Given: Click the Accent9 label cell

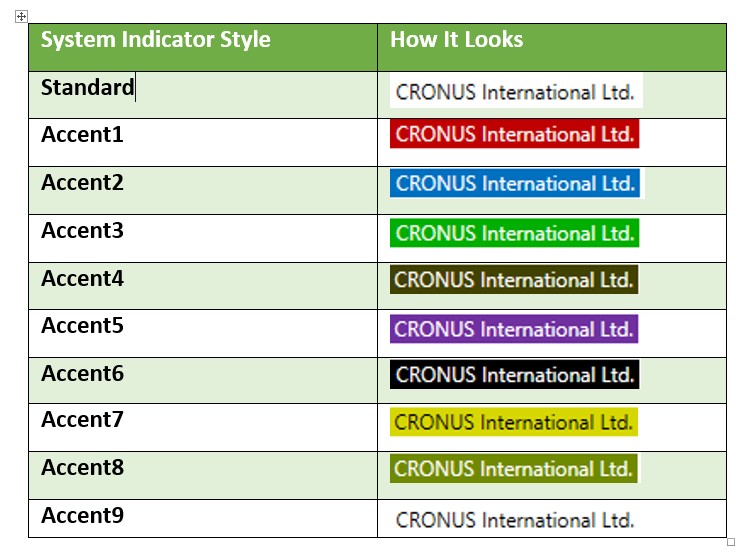Looking at the screenshot, I should coord(203,518).
